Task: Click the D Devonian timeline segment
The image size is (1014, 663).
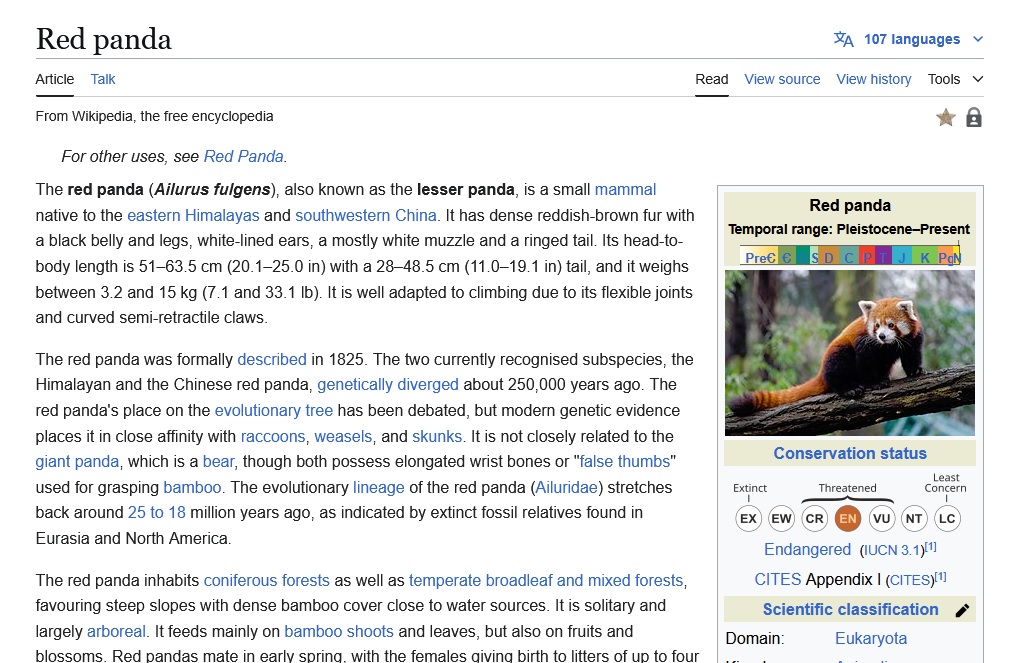Action: tap(828, 255)
